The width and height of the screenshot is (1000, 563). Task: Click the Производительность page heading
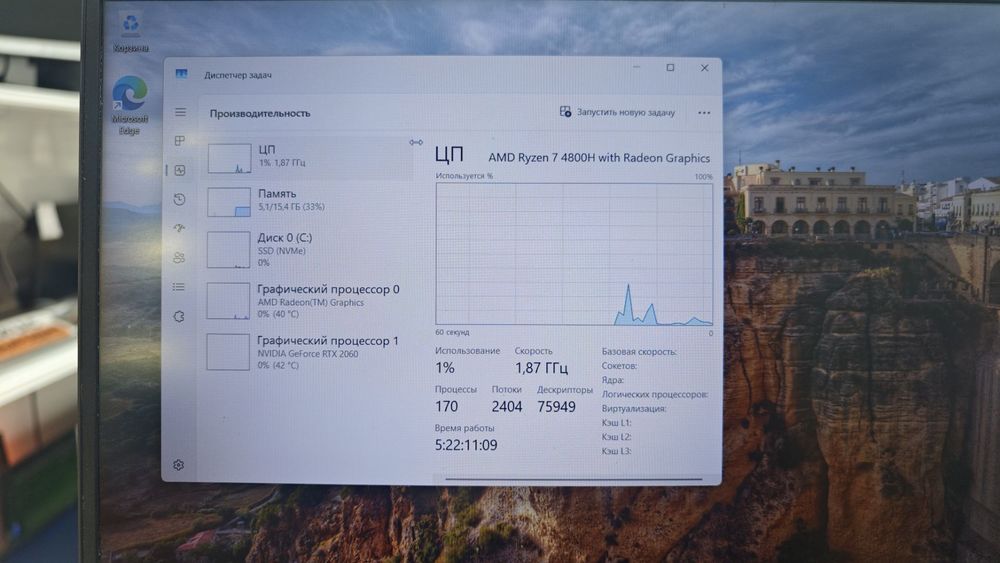coord(260,113)
